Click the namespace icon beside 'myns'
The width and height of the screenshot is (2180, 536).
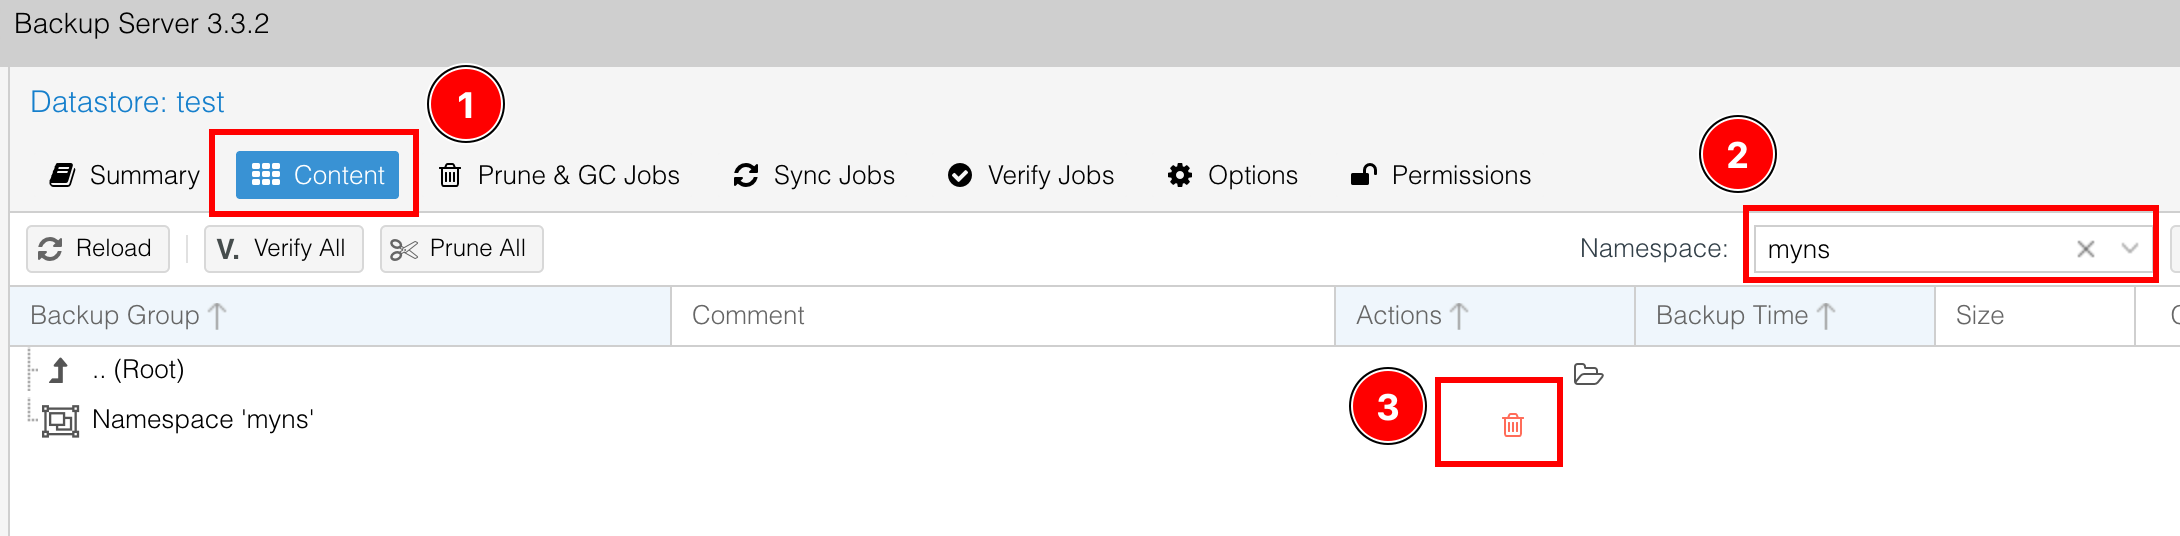60,420
